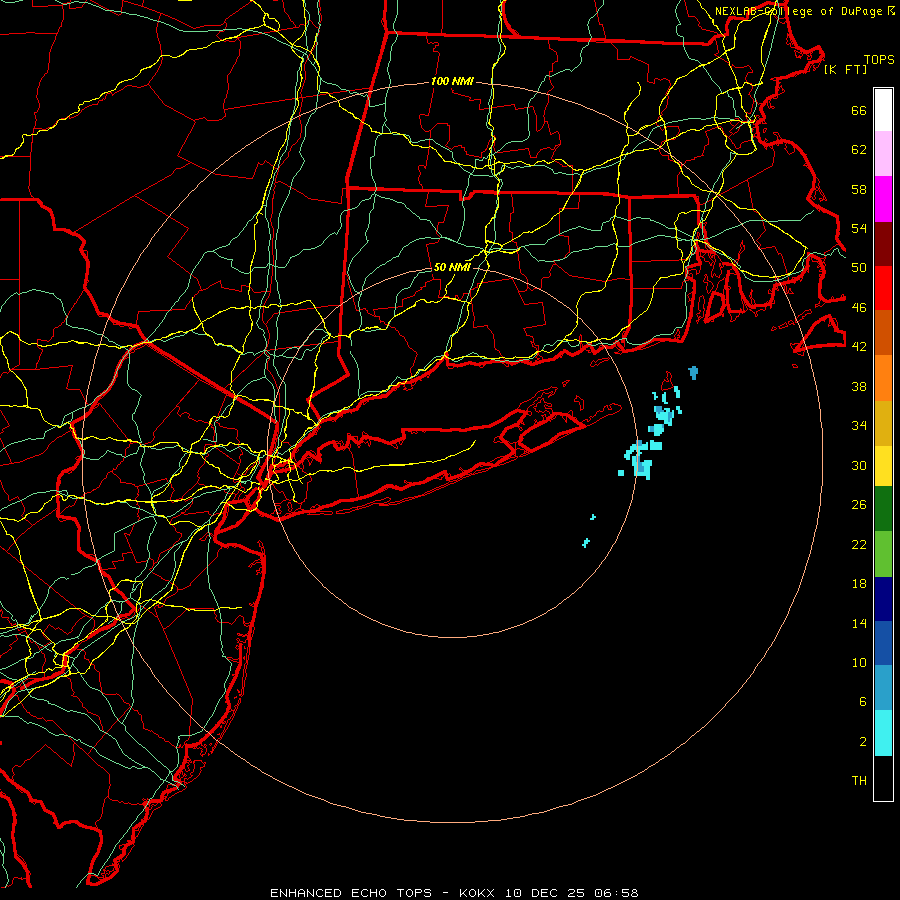900x900 pixels.
Task: Click the "14" legend value
Action: pos(859,623)
